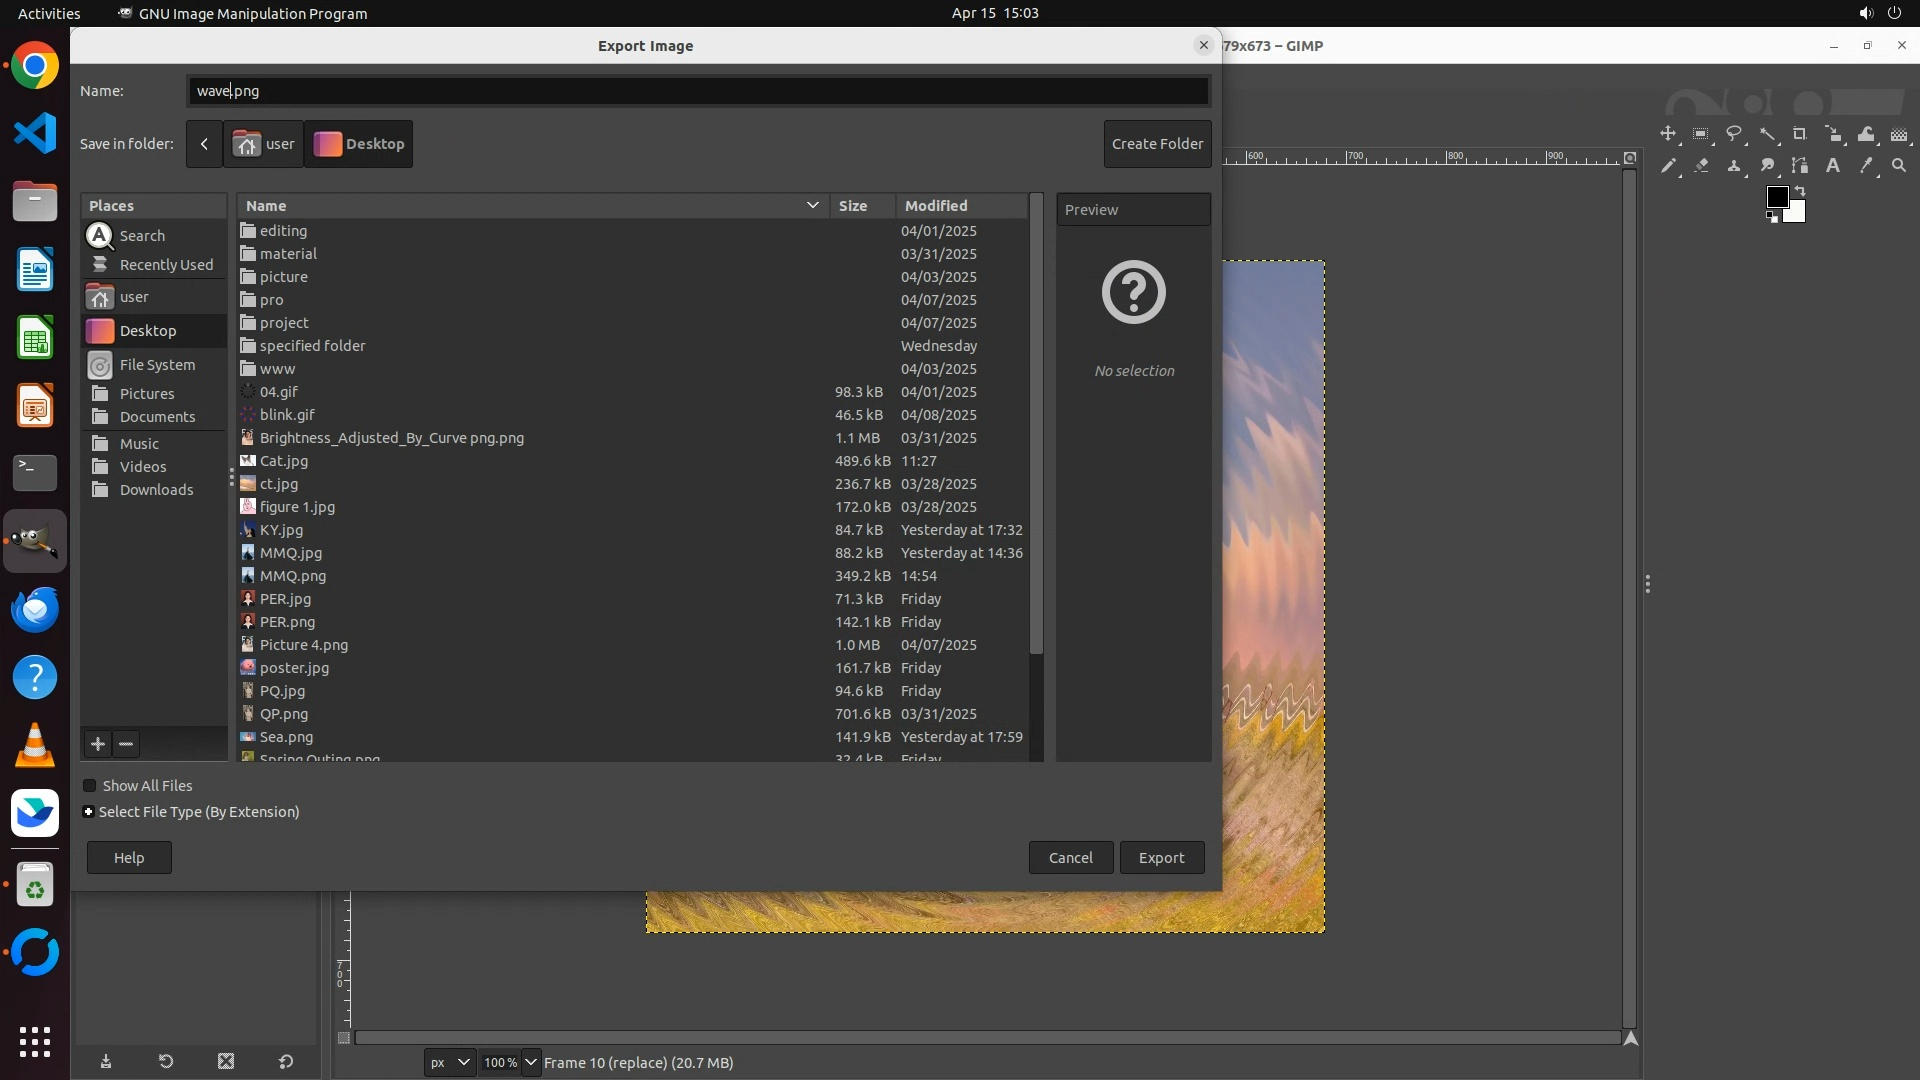Click the Export button
The width and height of the screenshot is (1920, 1080).
tap(1161, 858)
